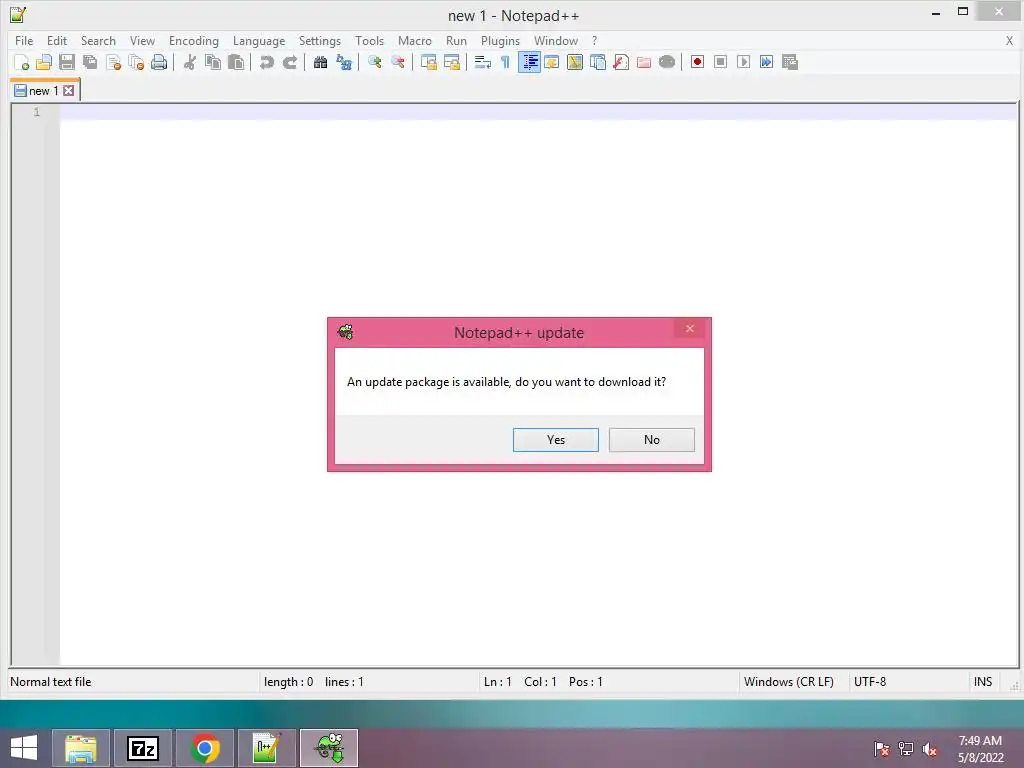Click Yes to download the update
The image size is (1024, 768).
(x=556, y=440)
